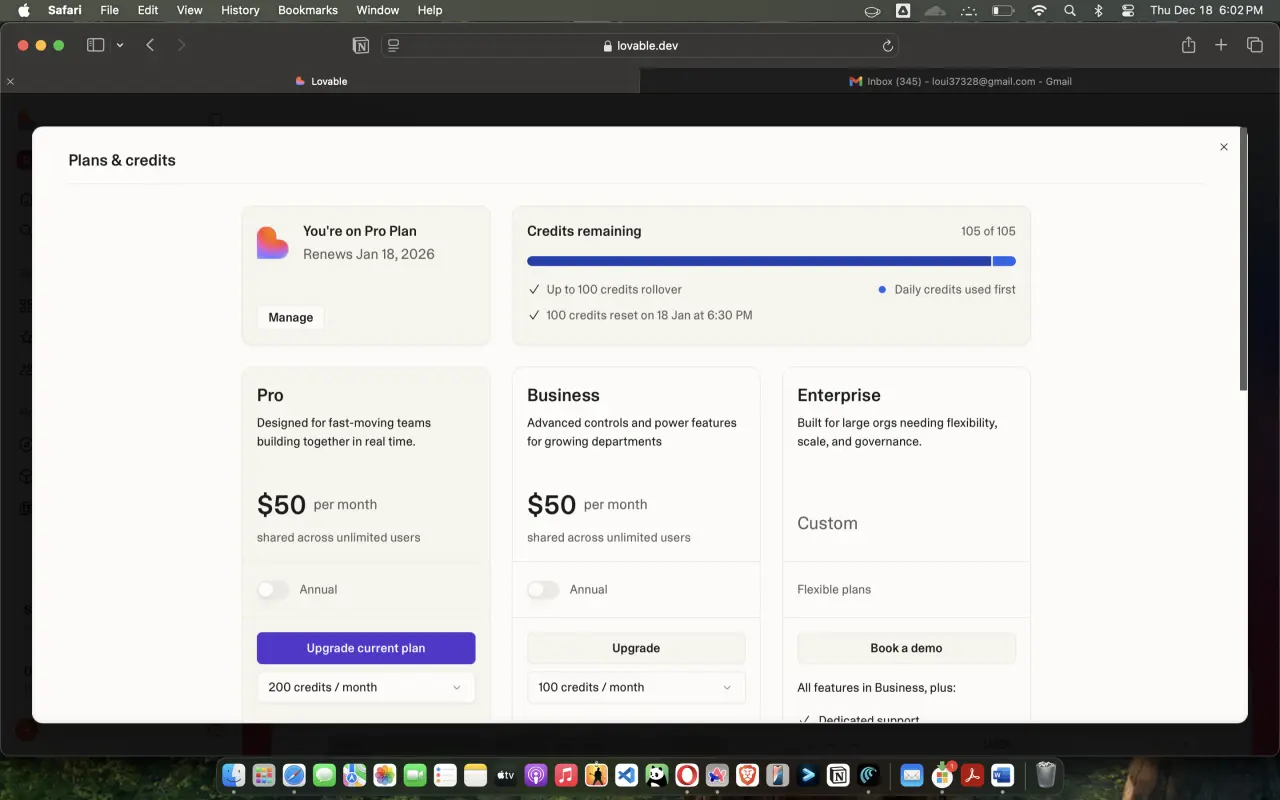Click the Business plan Upgrade button
The height and width of the screenshot is (800, 1280).
coord(636,648)
